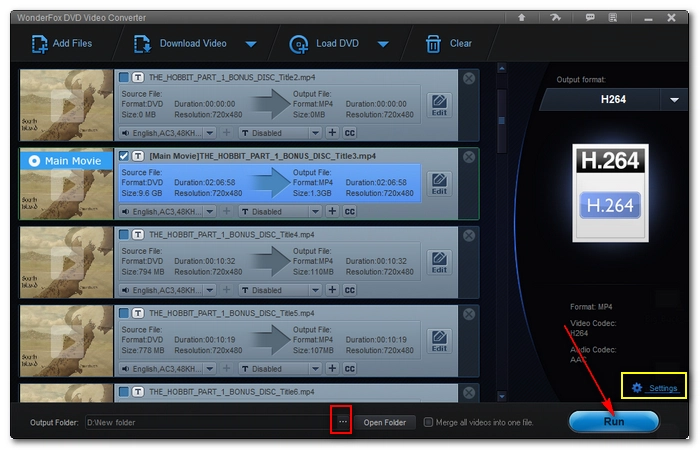This screenshot has height=450, width=700.
Task: Check the Title5.mp4 checkbox
Action: coord(124,313)
